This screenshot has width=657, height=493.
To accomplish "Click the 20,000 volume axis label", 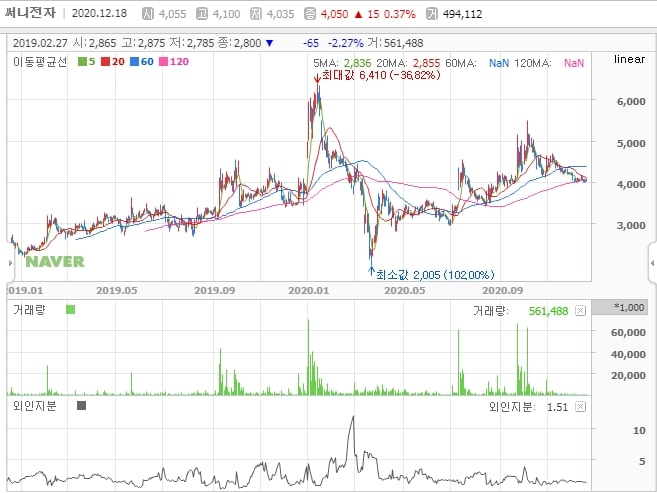I will pyautogui.click(x=628, y=375).
